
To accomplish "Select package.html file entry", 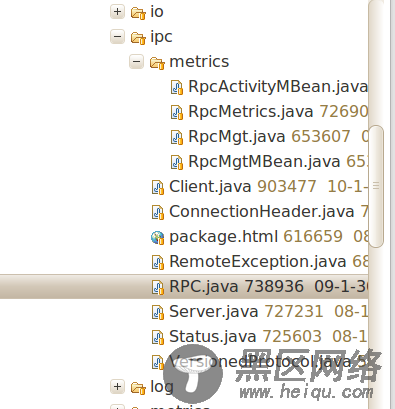I will coord(223,237).
